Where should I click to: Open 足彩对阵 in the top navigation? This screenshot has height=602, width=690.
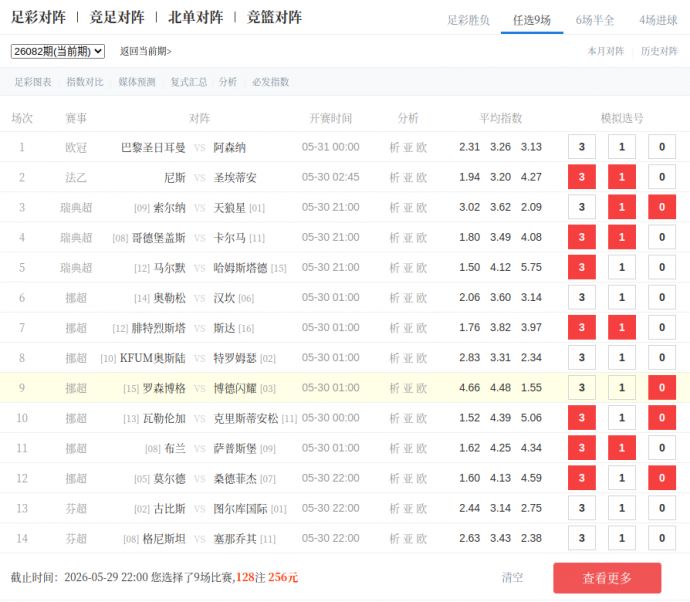(39, 18)
